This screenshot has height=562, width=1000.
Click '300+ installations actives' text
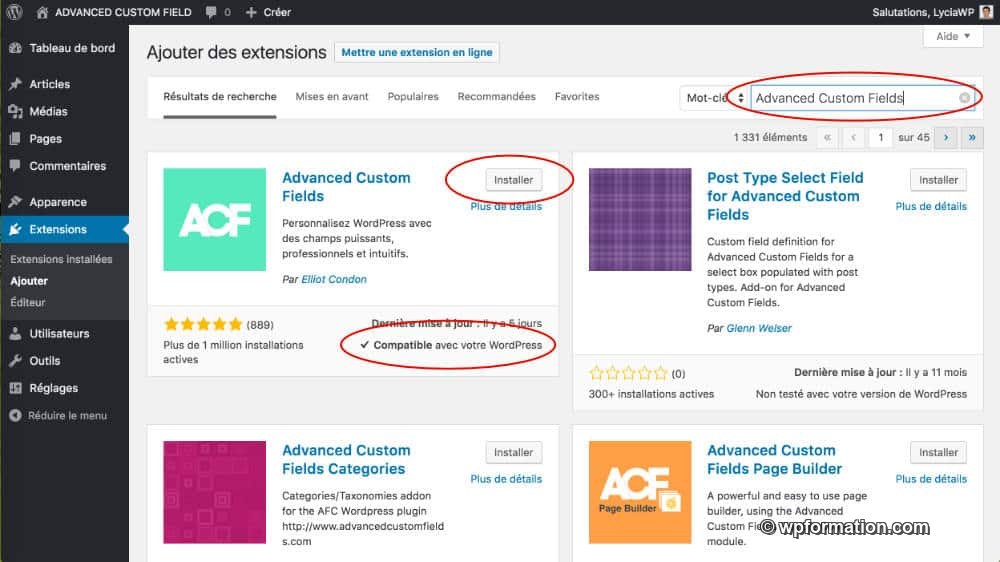click(x=651, y=394)
